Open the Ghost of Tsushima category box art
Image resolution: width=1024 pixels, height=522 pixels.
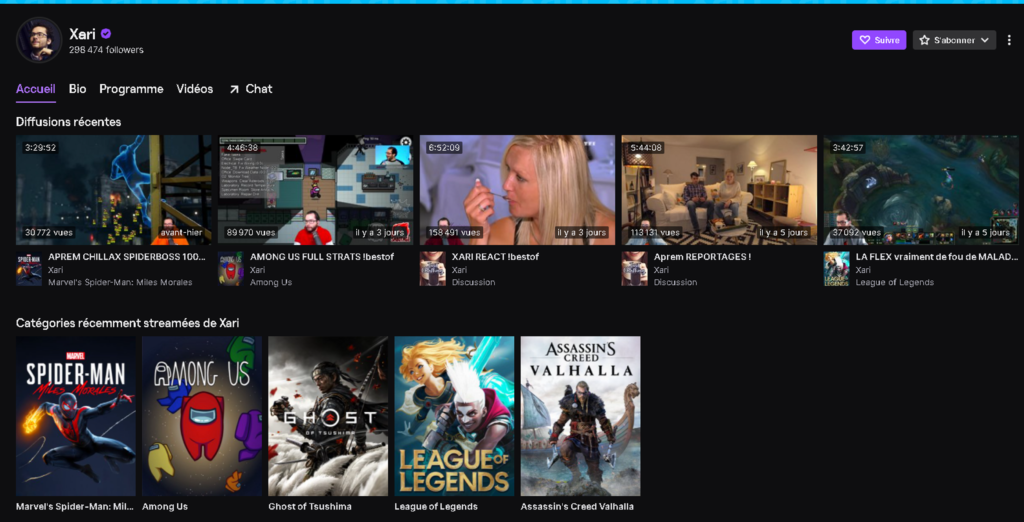pyautogui.click(x=328, y=416)
